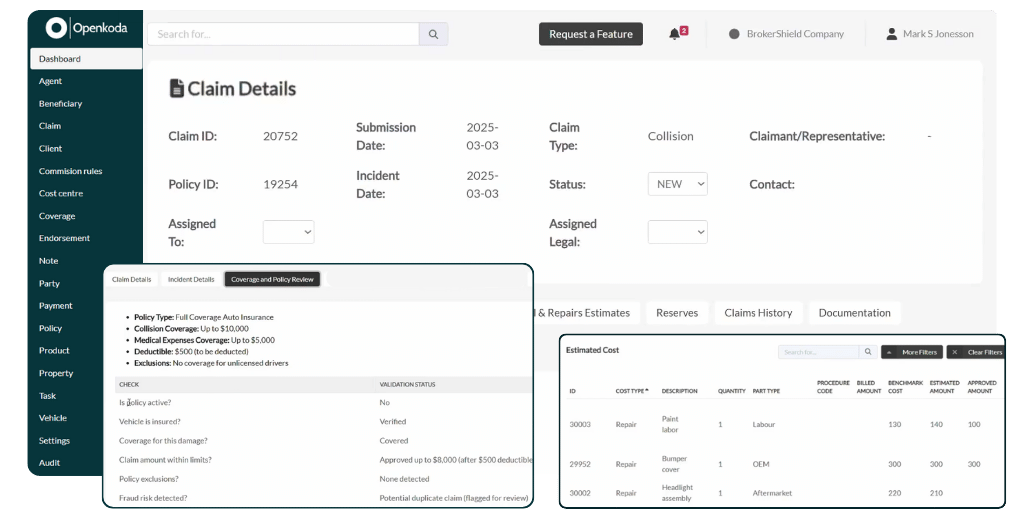Click the Estimated Cost search magnifier icon
Viewport: 1024px width, 525px height.
pyautogui.click(x=868, y=352)
